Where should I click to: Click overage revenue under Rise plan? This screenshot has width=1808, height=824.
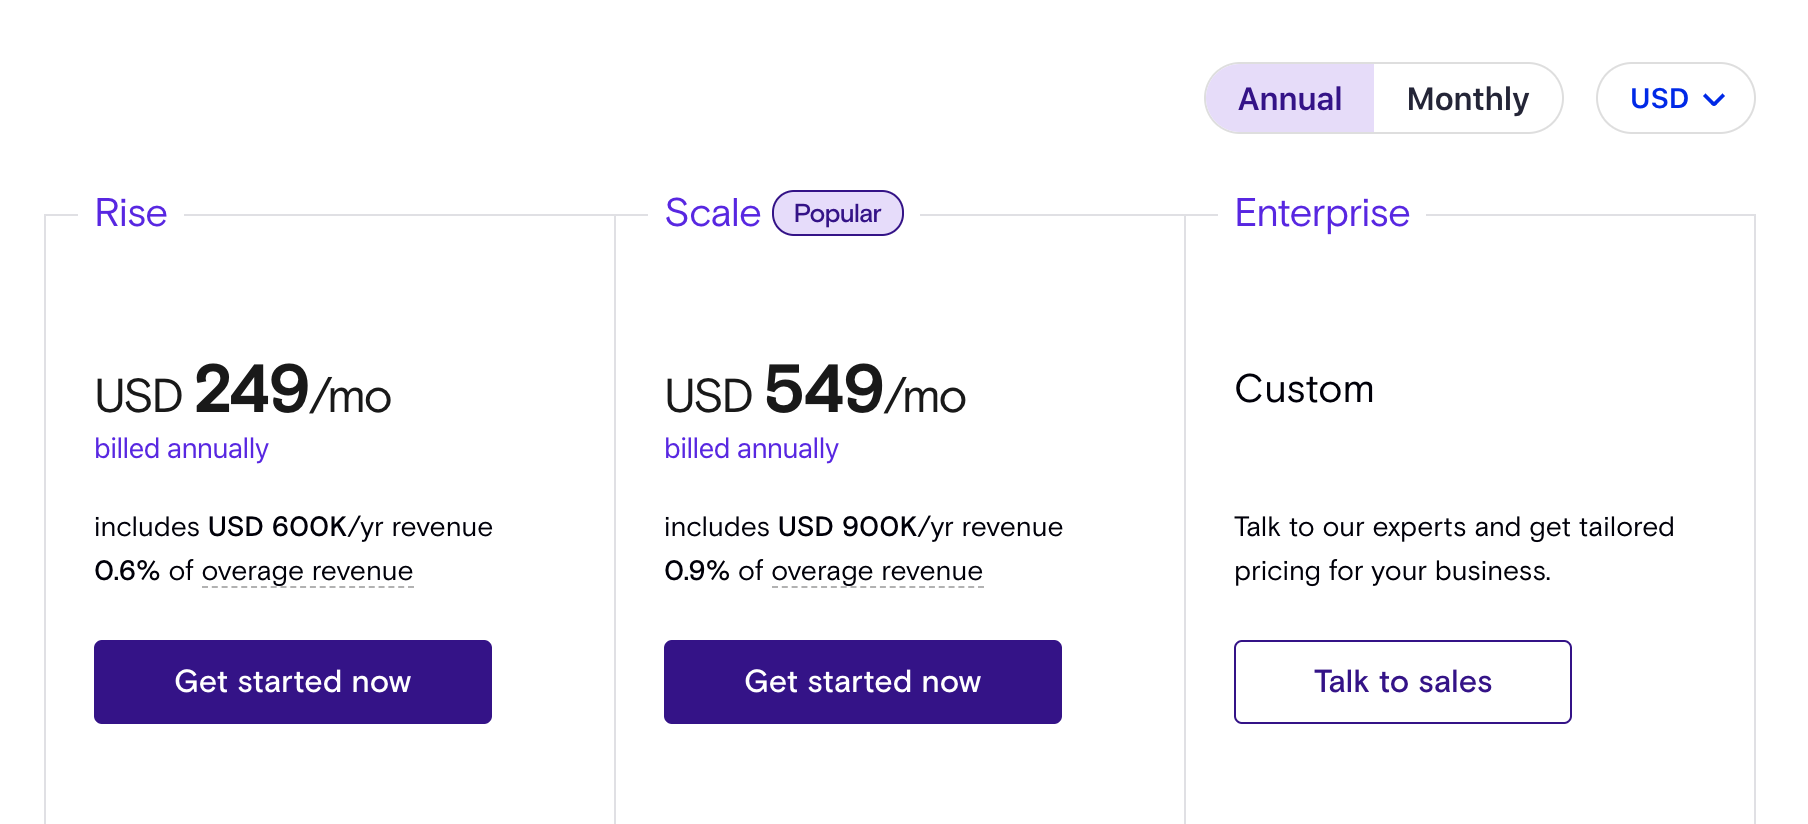pyautogui.click(x=307, y=571)
